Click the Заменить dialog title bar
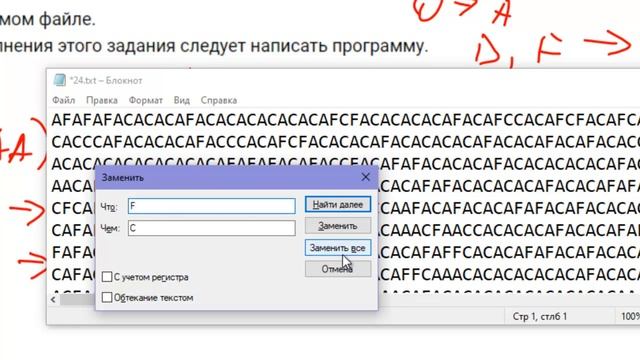The width and height of the screenshot is (640, 360). (x=237, y=178)
